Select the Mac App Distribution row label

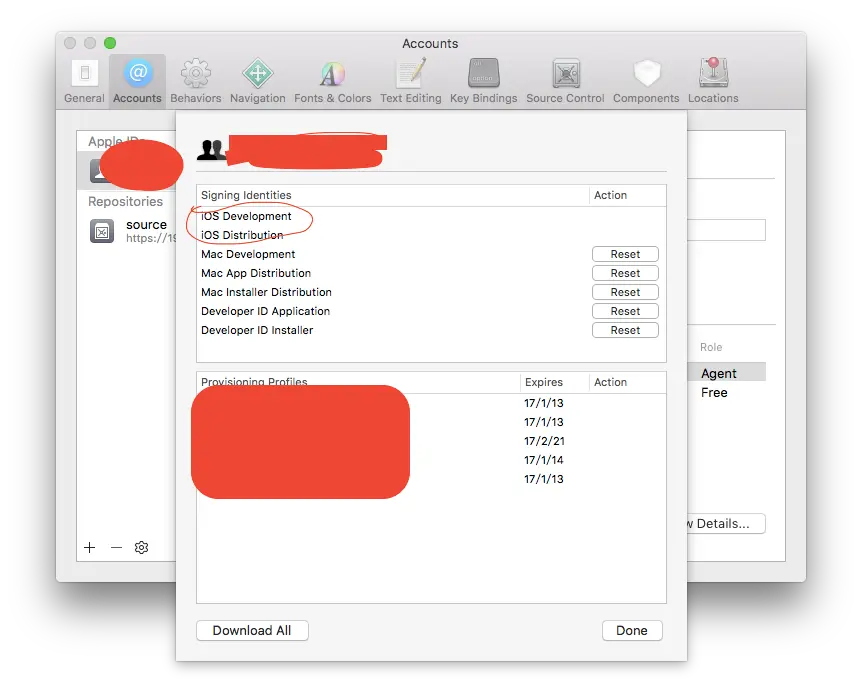(x=256, y=273)
